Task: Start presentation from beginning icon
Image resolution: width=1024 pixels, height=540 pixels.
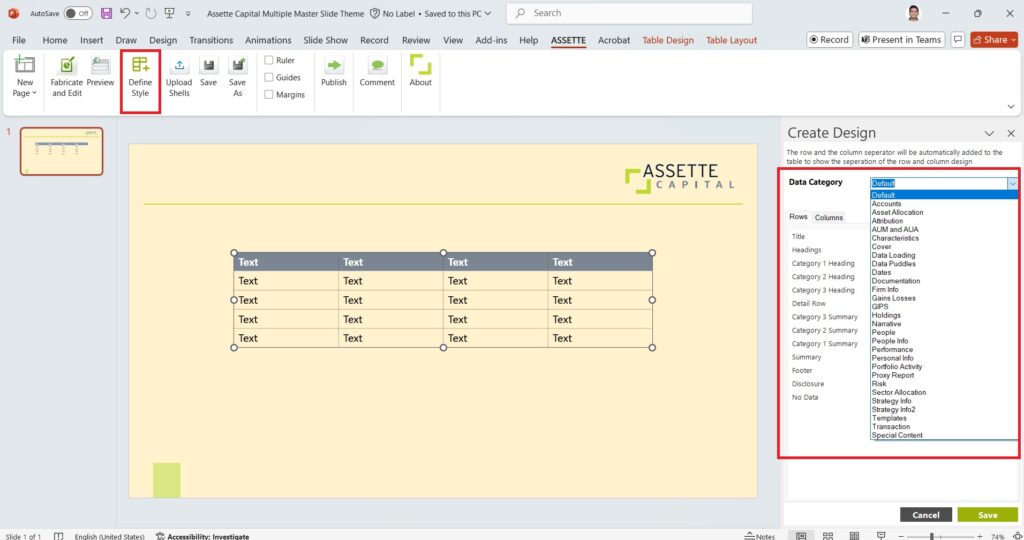Action: tap(169, 13)
